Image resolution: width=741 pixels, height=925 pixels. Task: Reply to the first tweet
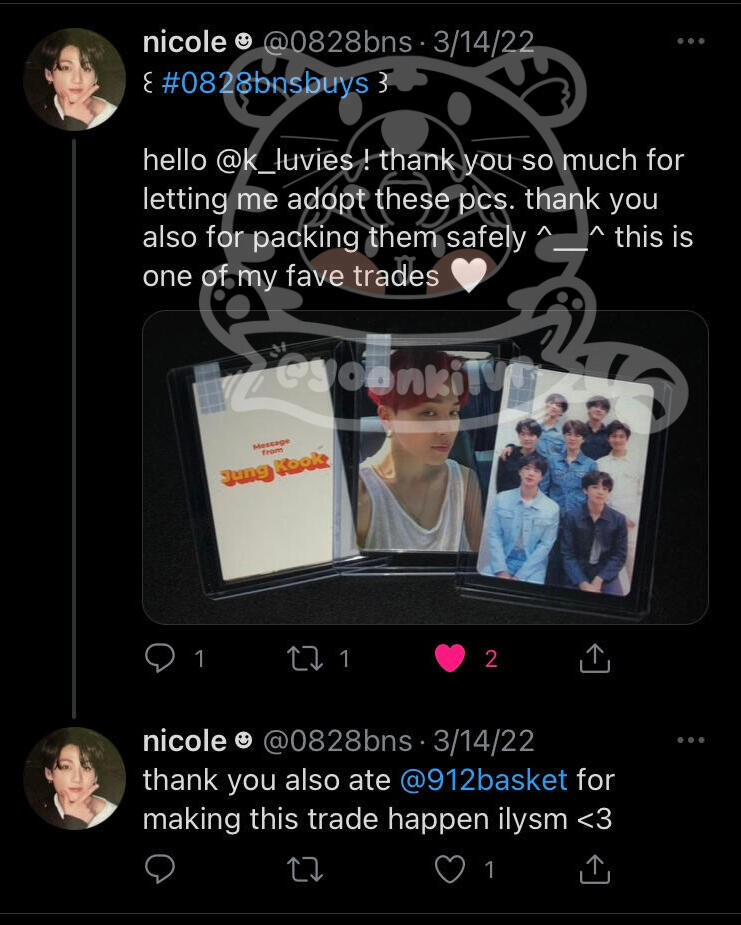tap(160, 658)
